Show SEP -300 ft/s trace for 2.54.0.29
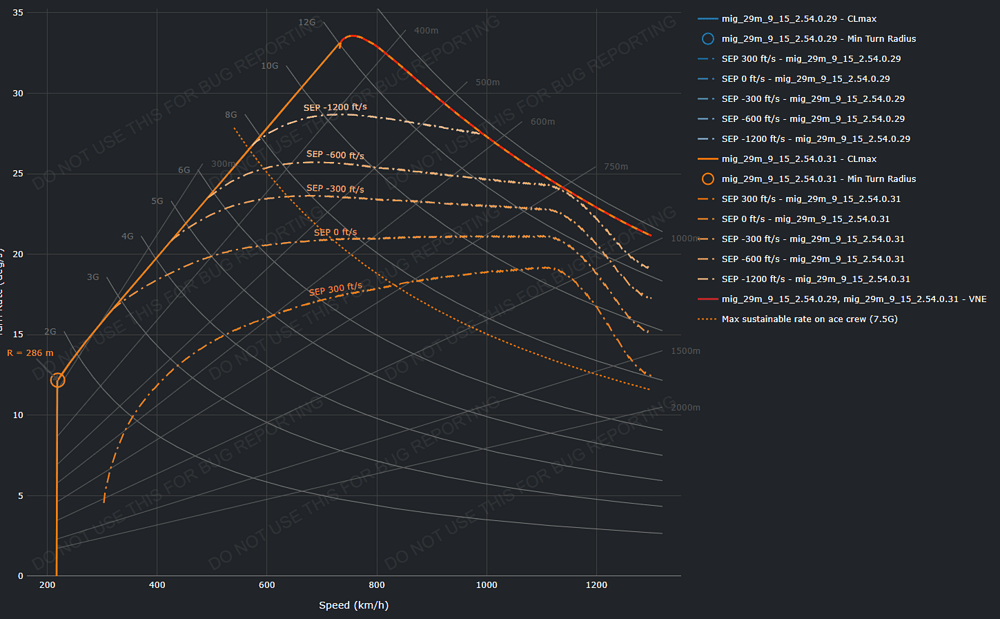Image resolution: width=1000 pixels, height=619 pixels. point(810,99)
